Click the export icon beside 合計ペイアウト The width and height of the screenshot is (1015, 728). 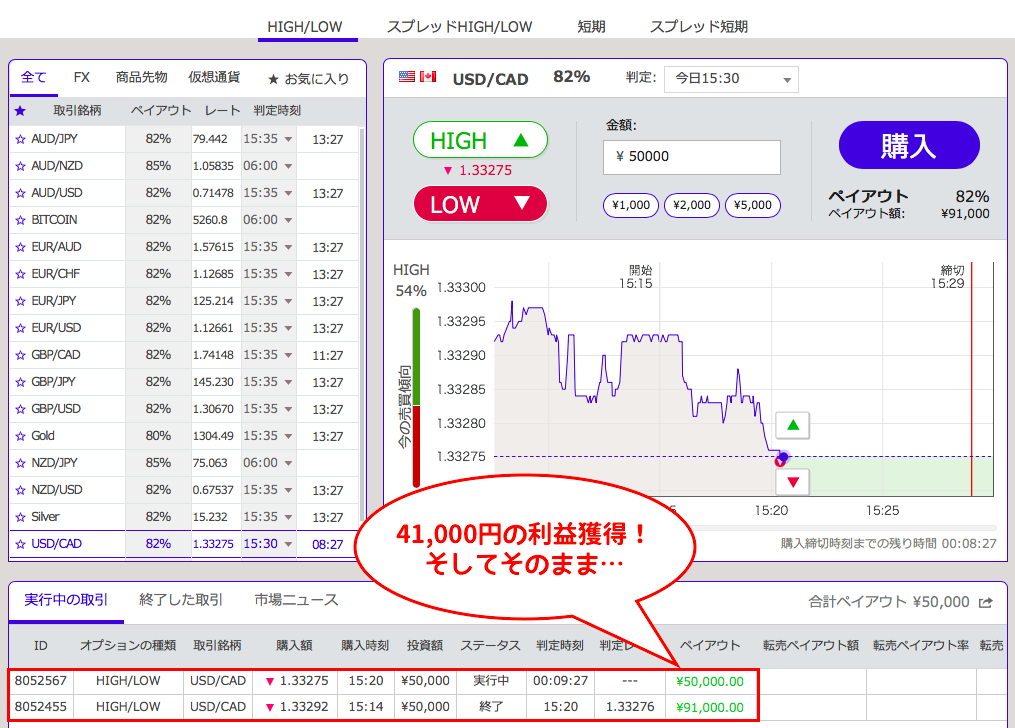point(986,602)
